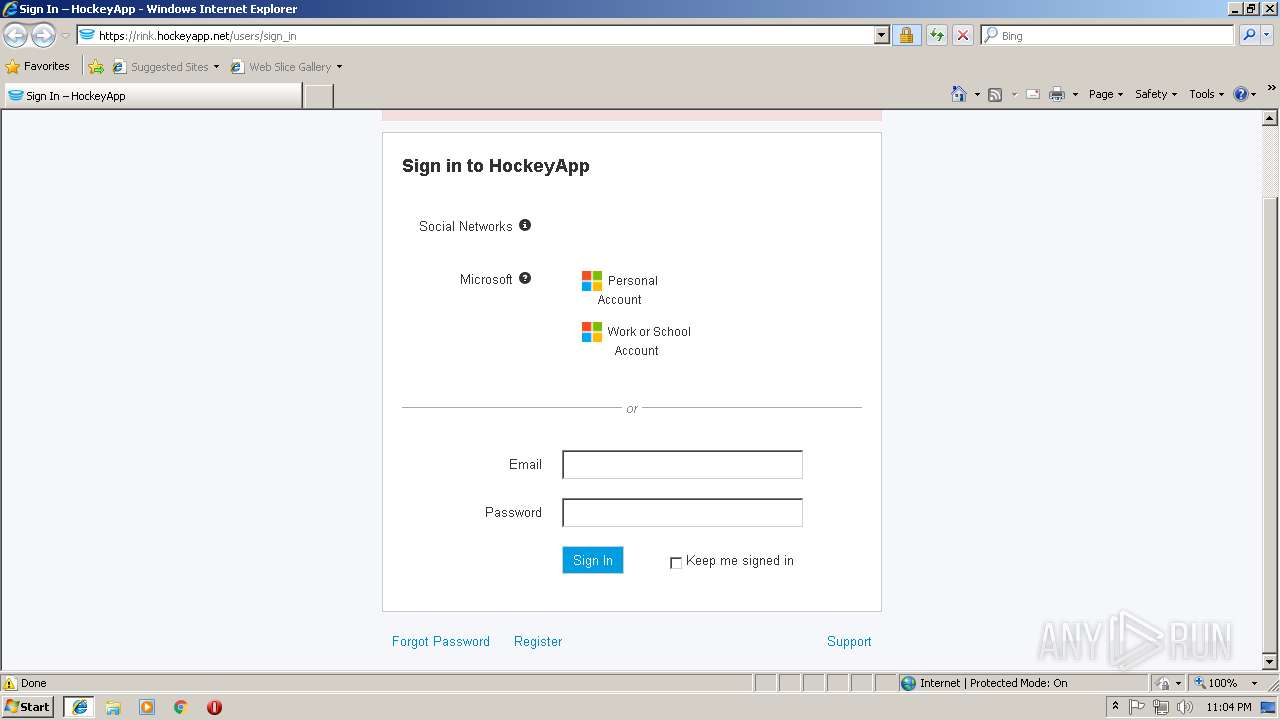Click the Refresh page icon

tap(936, 35)
